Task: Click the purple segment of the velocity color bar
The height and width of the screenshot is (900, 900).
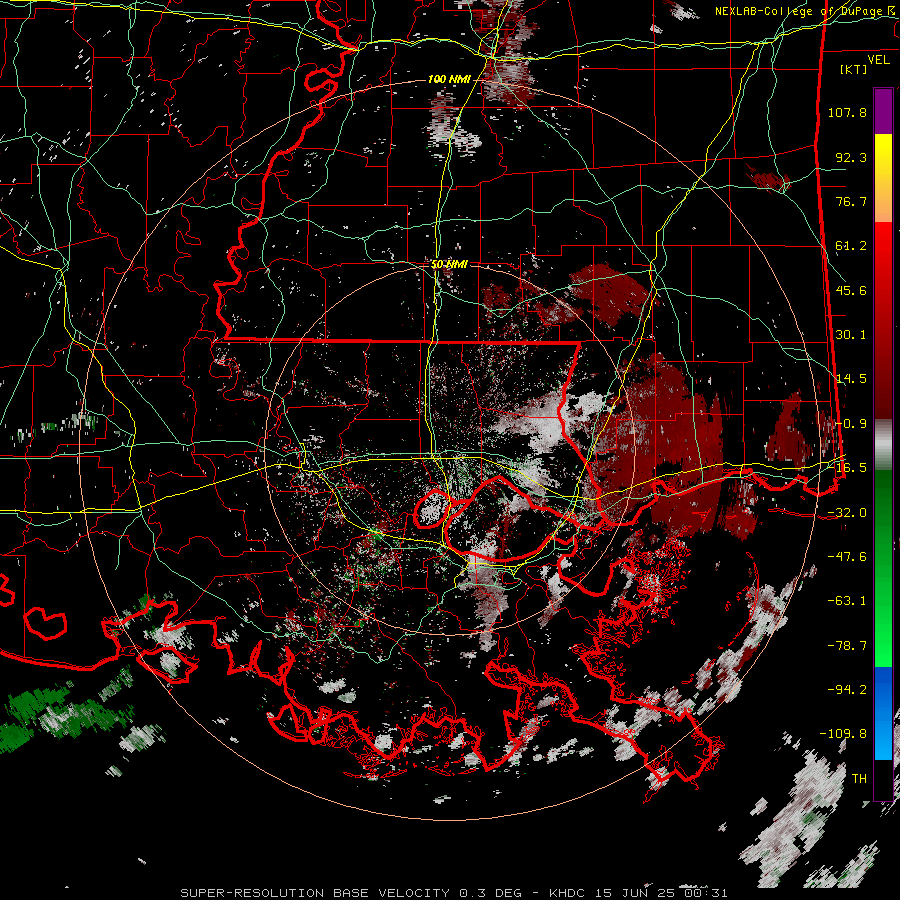Action: [883, 111]
